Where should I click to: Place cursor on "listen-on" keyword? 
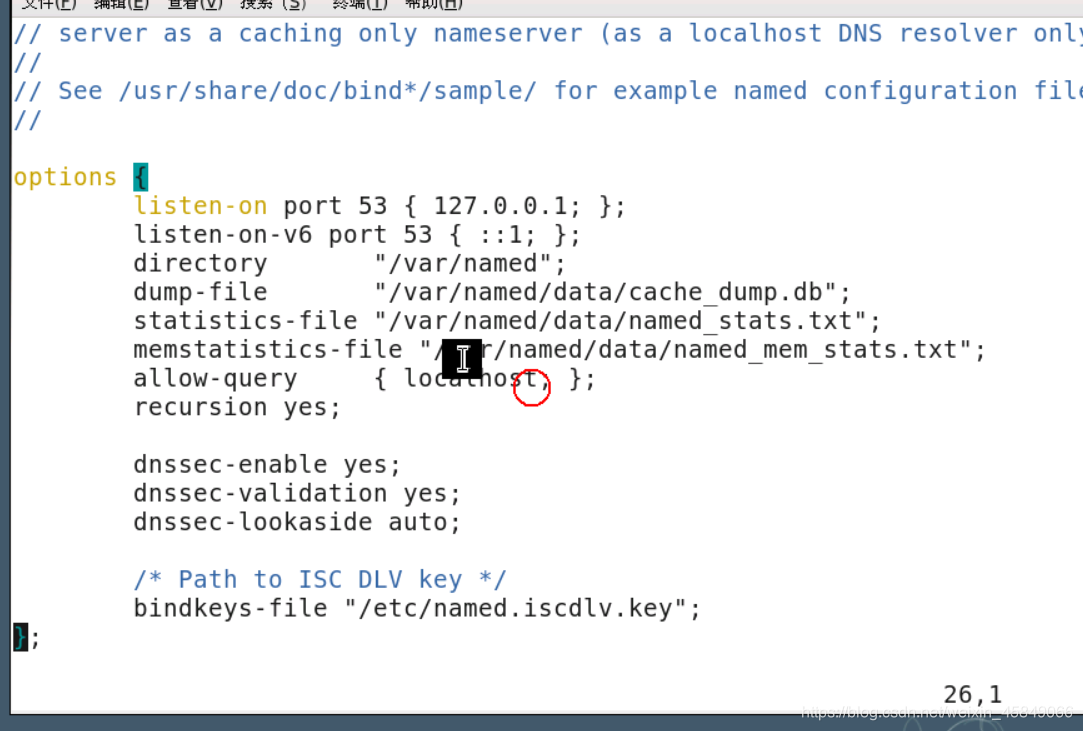point(200,206)
